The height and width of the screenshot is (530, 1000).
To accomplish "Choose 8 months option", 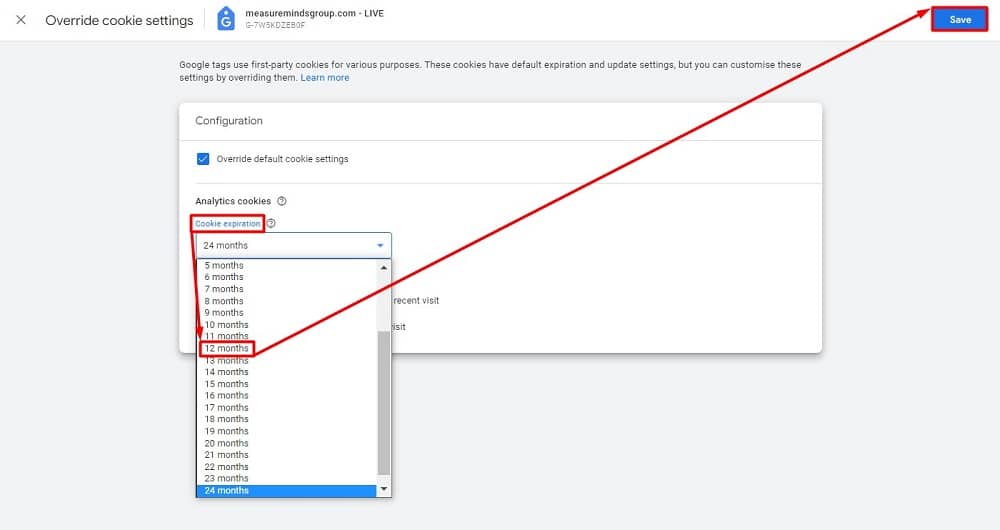I will pyautogui.click(x=286, y=301).
